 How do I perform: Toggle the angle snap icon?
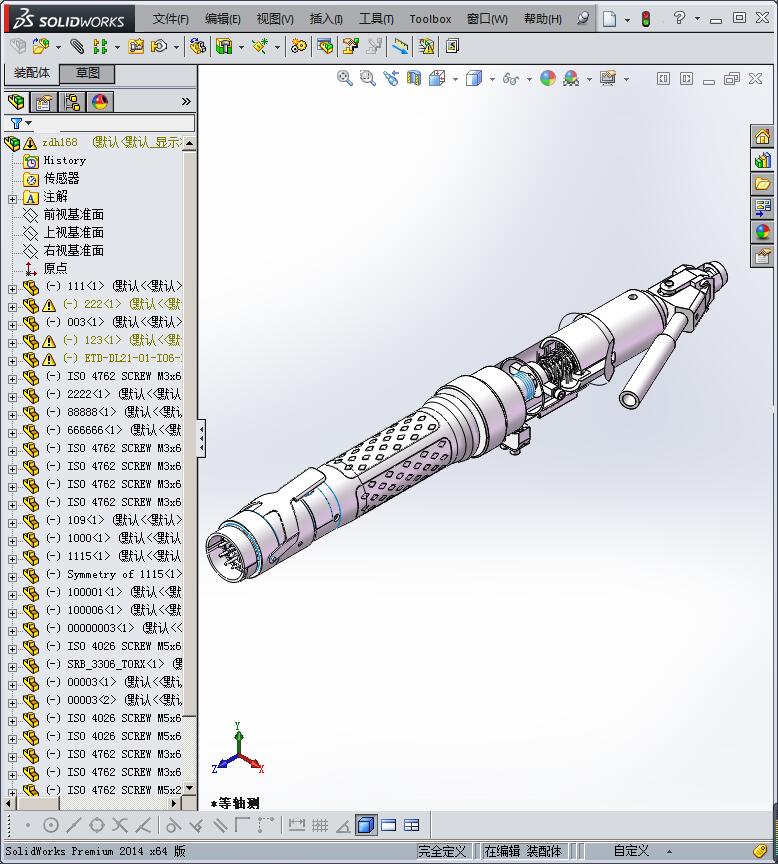point(343,825)
